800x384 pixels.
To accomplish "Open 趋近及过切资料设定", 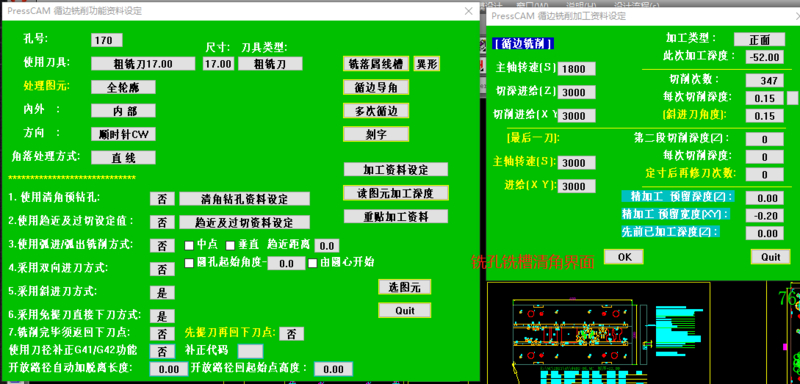I will click(x=244, y=222).
